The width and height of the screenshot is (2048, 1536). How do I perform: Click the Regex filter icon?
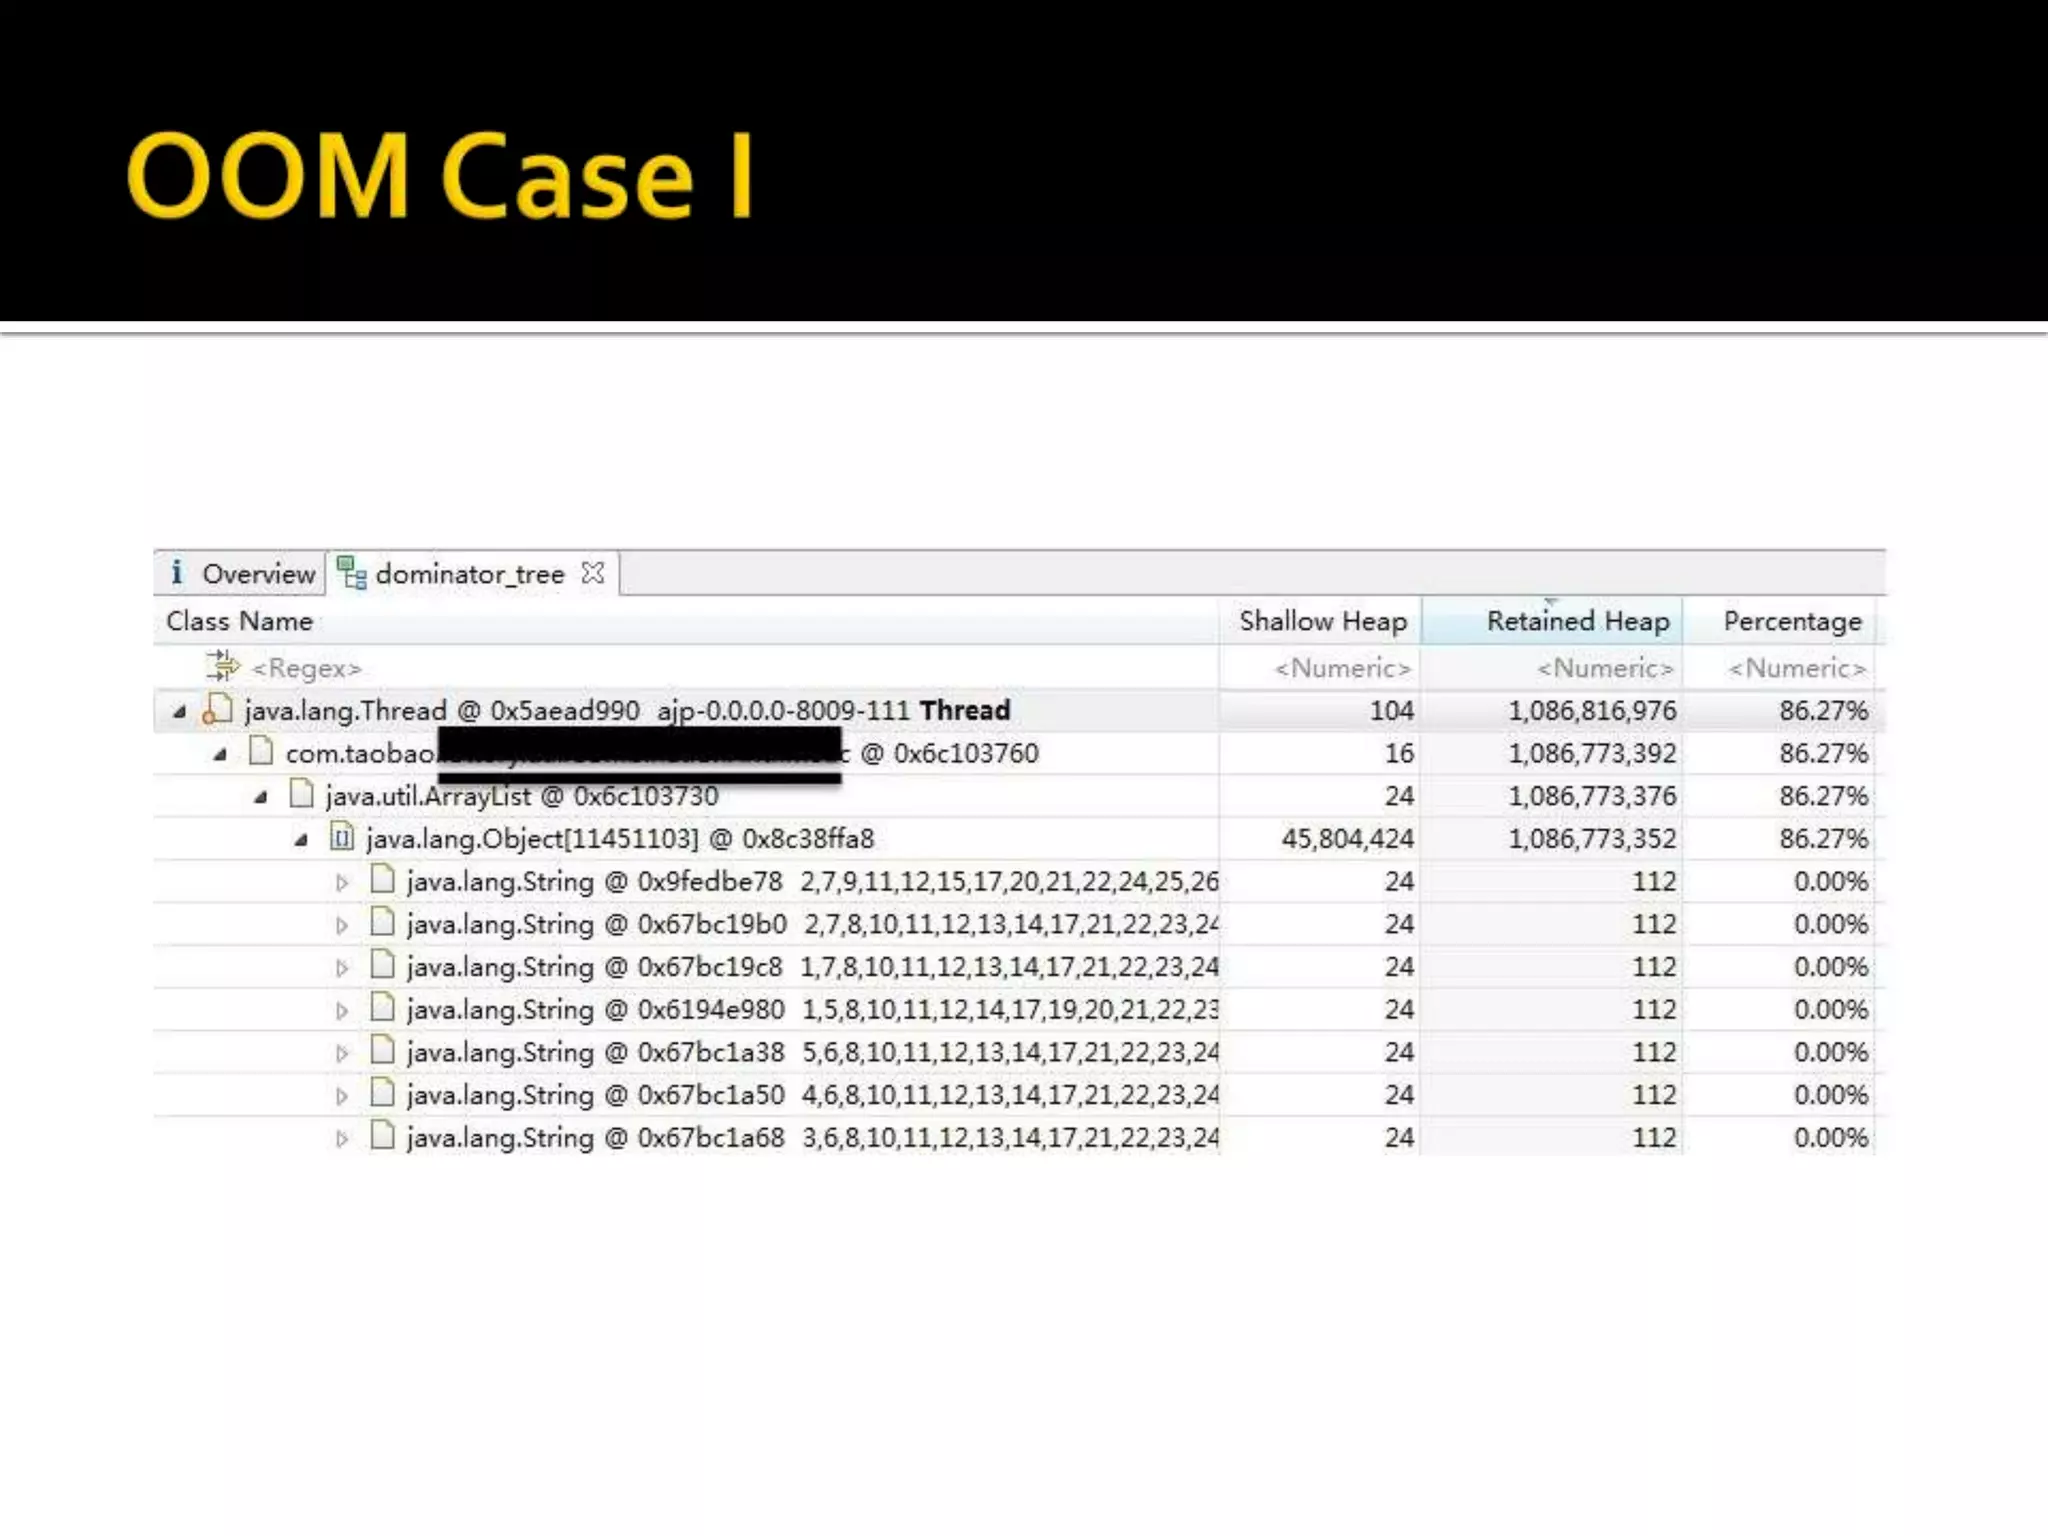(x=222, y=666)
